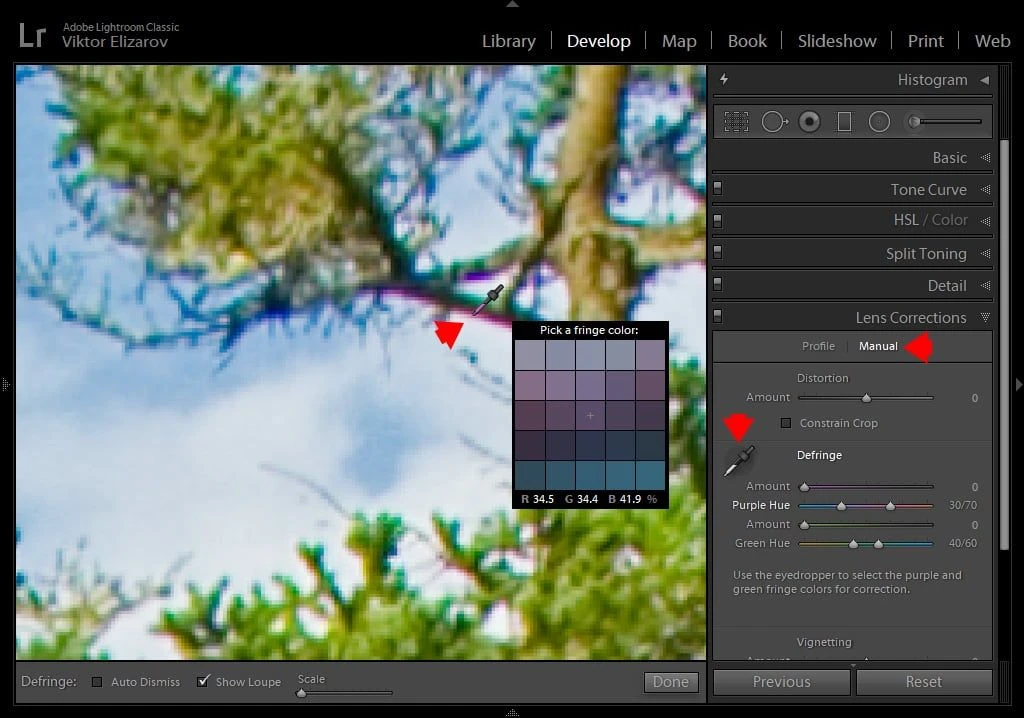This screenshot has width=1024, height=718.
Task: Click the lightning bolt histogram icon
Action: pos(724,80)
